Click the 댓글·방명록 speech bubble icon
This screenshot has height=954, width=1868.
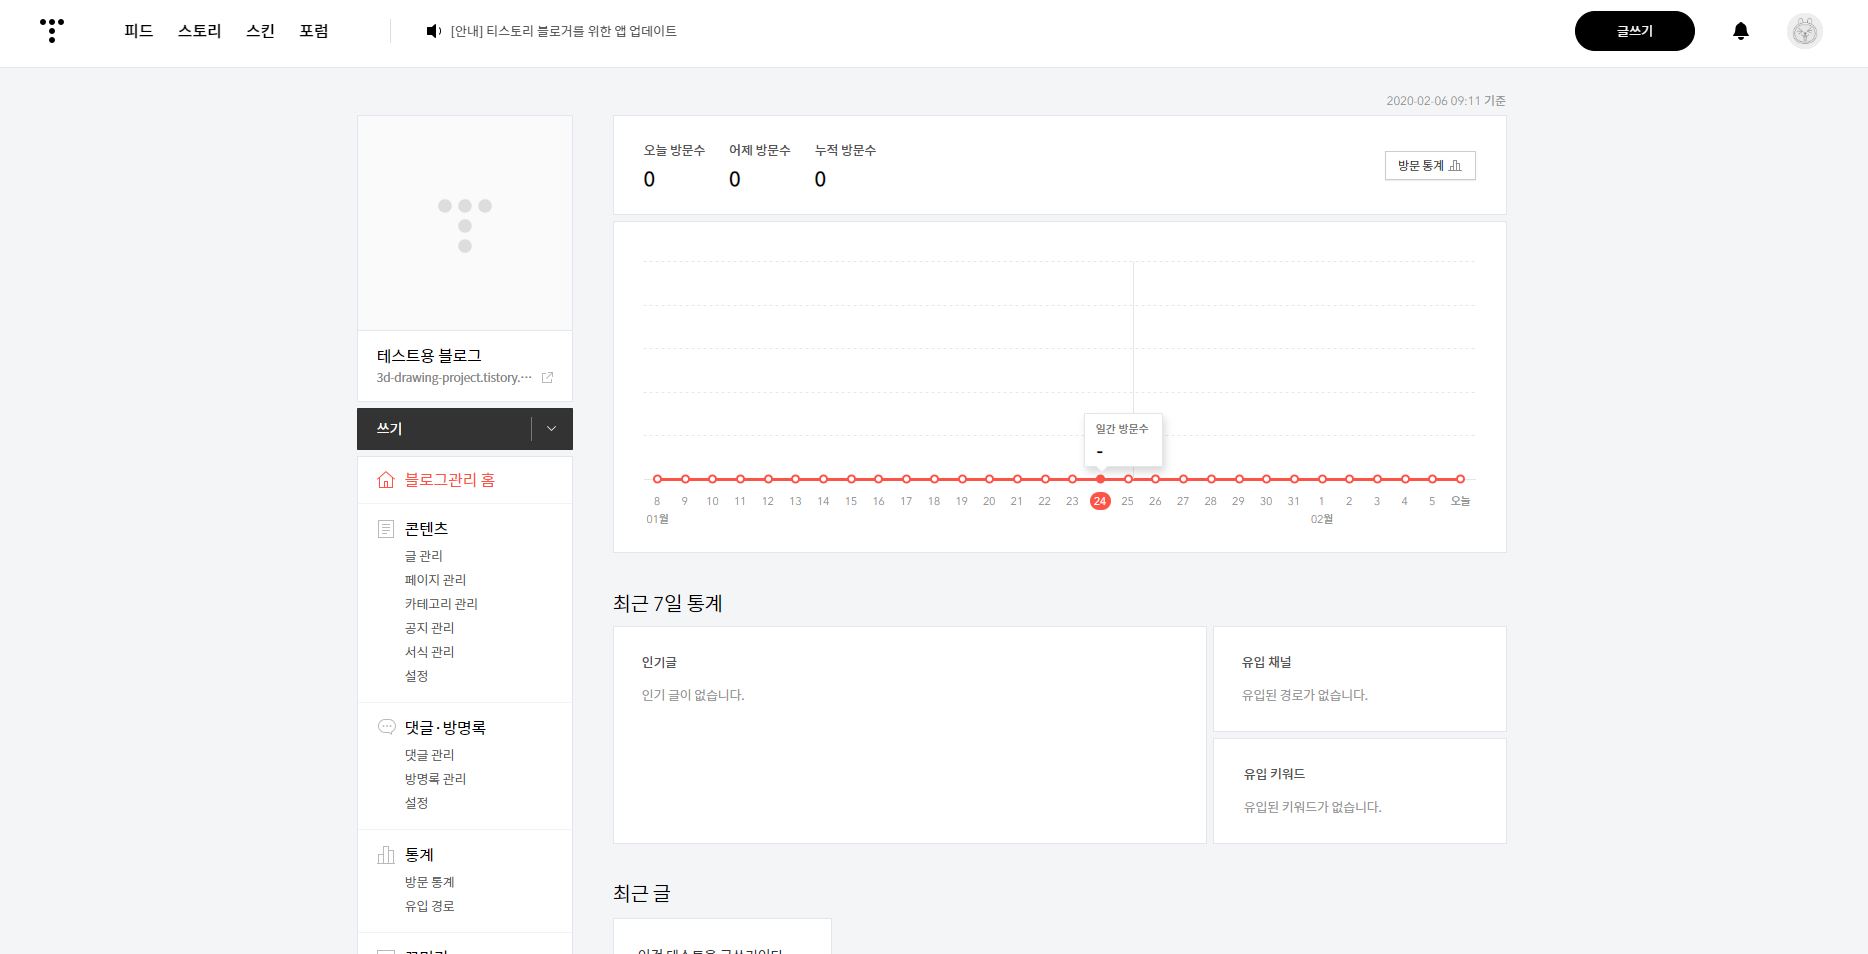click(x=386, y=727)
